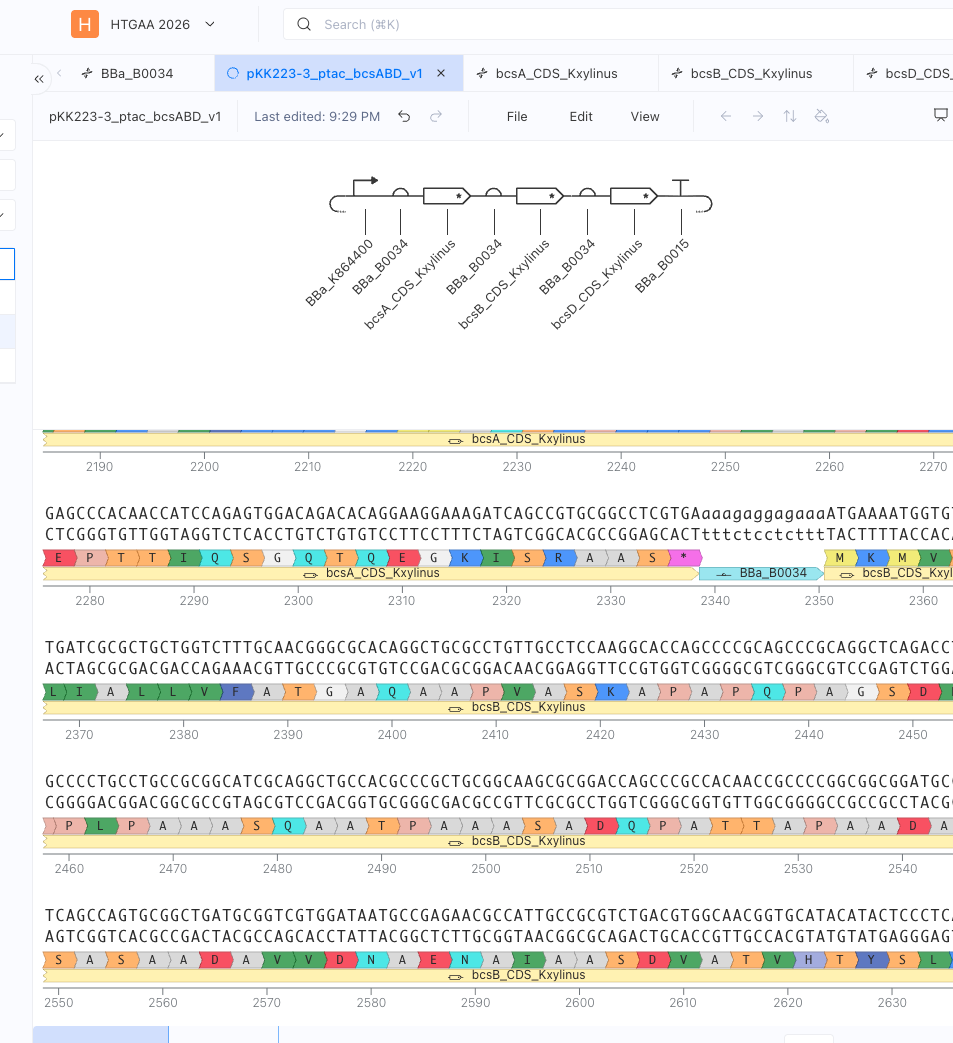Select the bcsA_CDS_Kxylinus diagram label
Image resolution: width=953 pixels, height=1043 pixels.
[410, 284]
